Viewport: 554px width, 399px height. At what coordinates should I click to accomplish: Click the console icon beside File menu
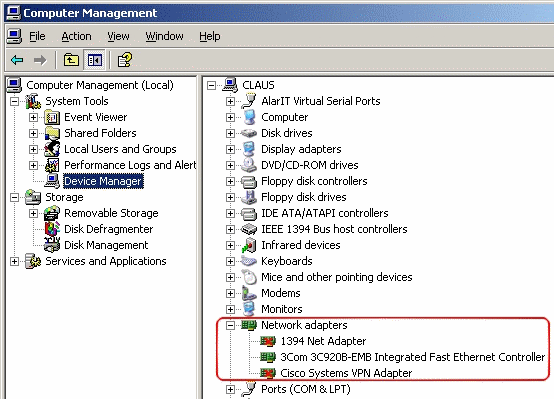click(x=14, y=36)
